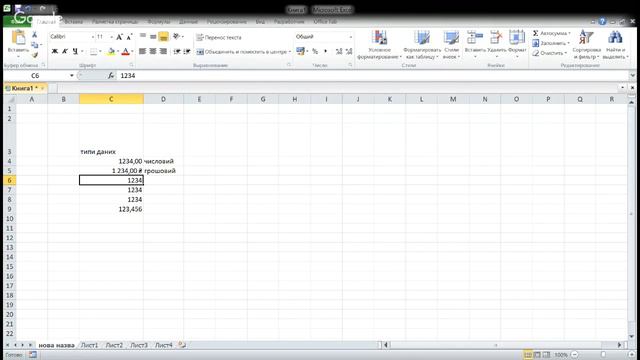
Task: Apply yellow fill color swatch button
Action: point(111,51)
